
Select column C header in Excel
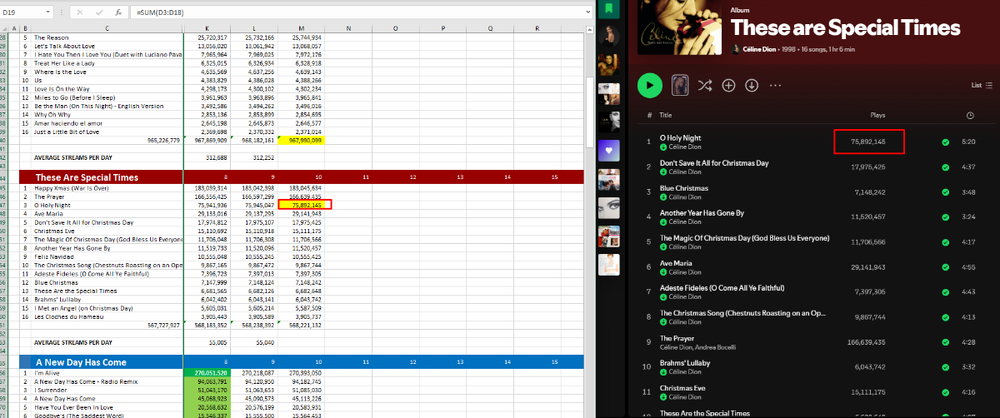tap(107, 28)
